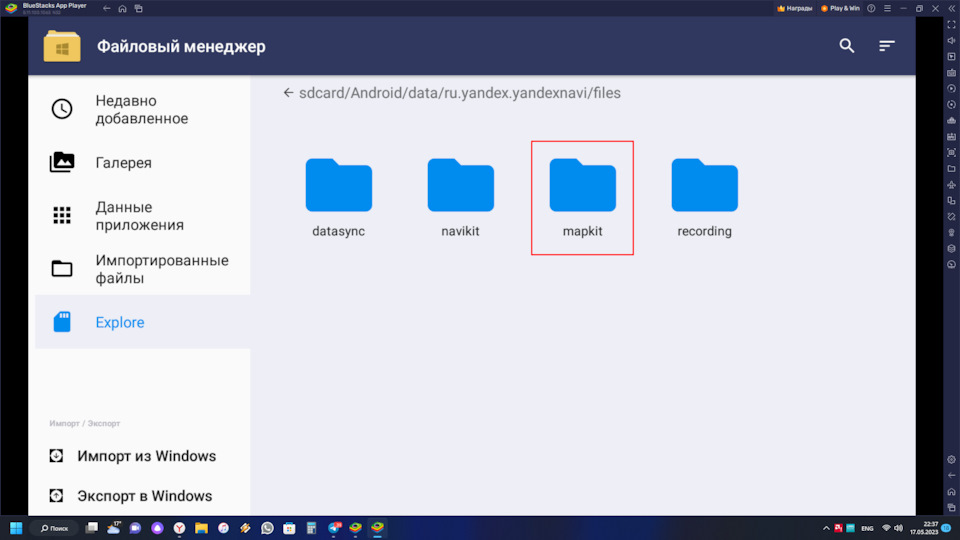Open the search in the file manager

(x=847, y=46)
